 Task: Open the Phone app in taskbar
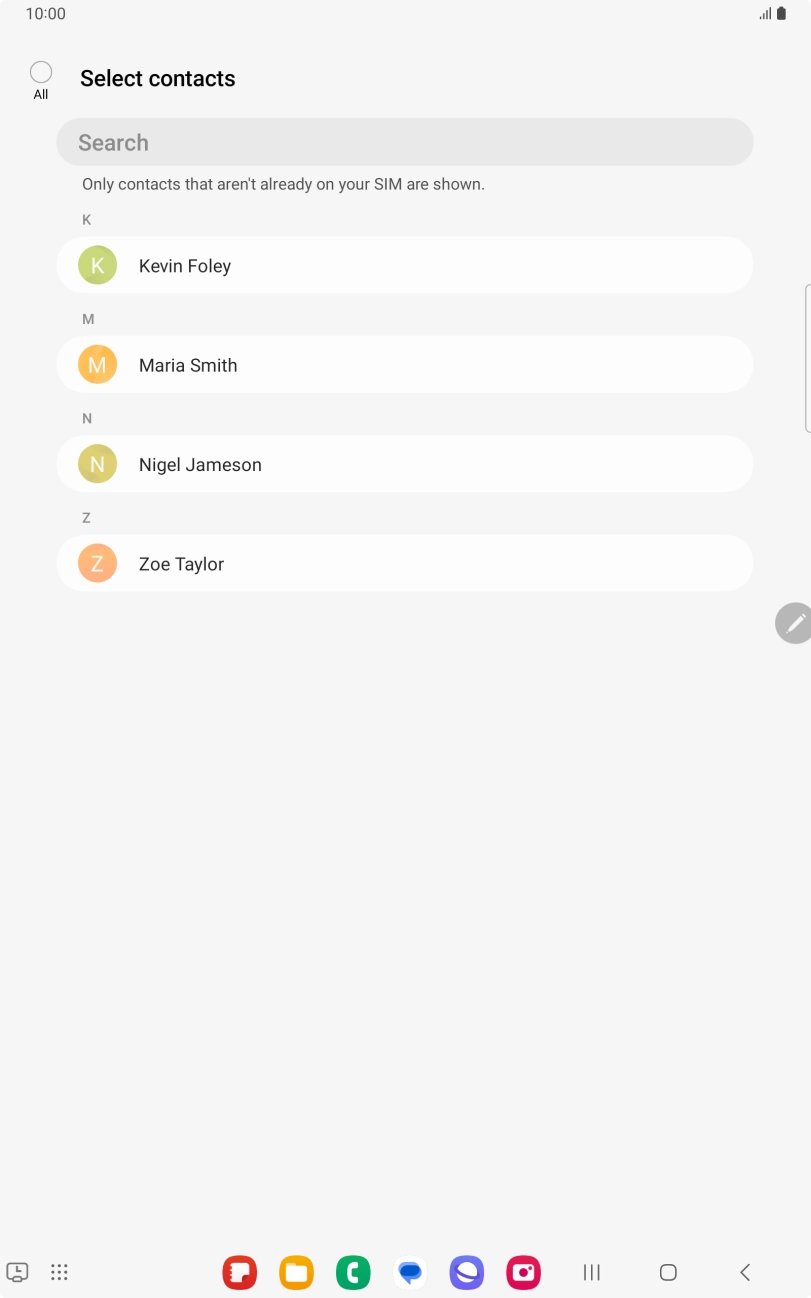tap(353, 1272)
